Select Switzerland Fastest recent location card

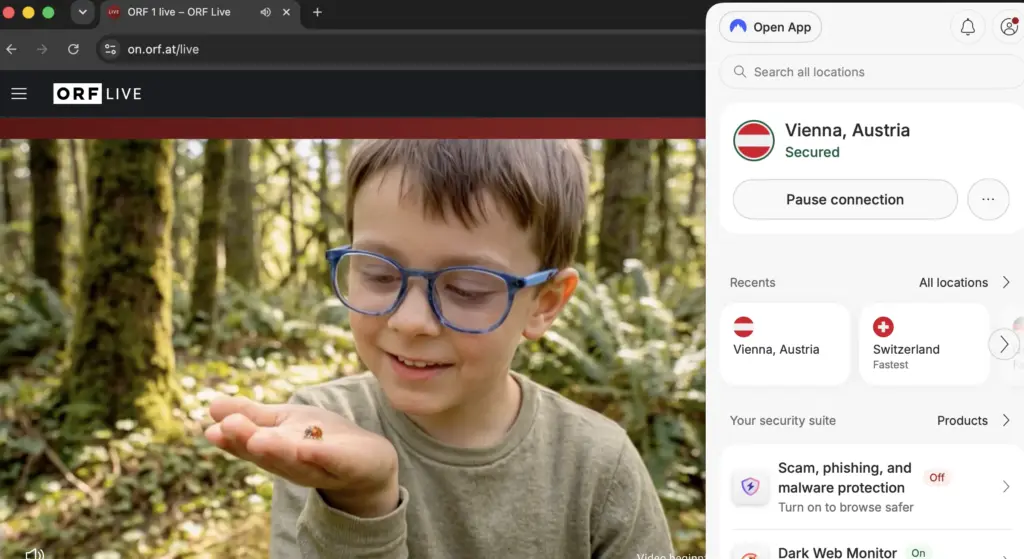[x=923, y=343]
